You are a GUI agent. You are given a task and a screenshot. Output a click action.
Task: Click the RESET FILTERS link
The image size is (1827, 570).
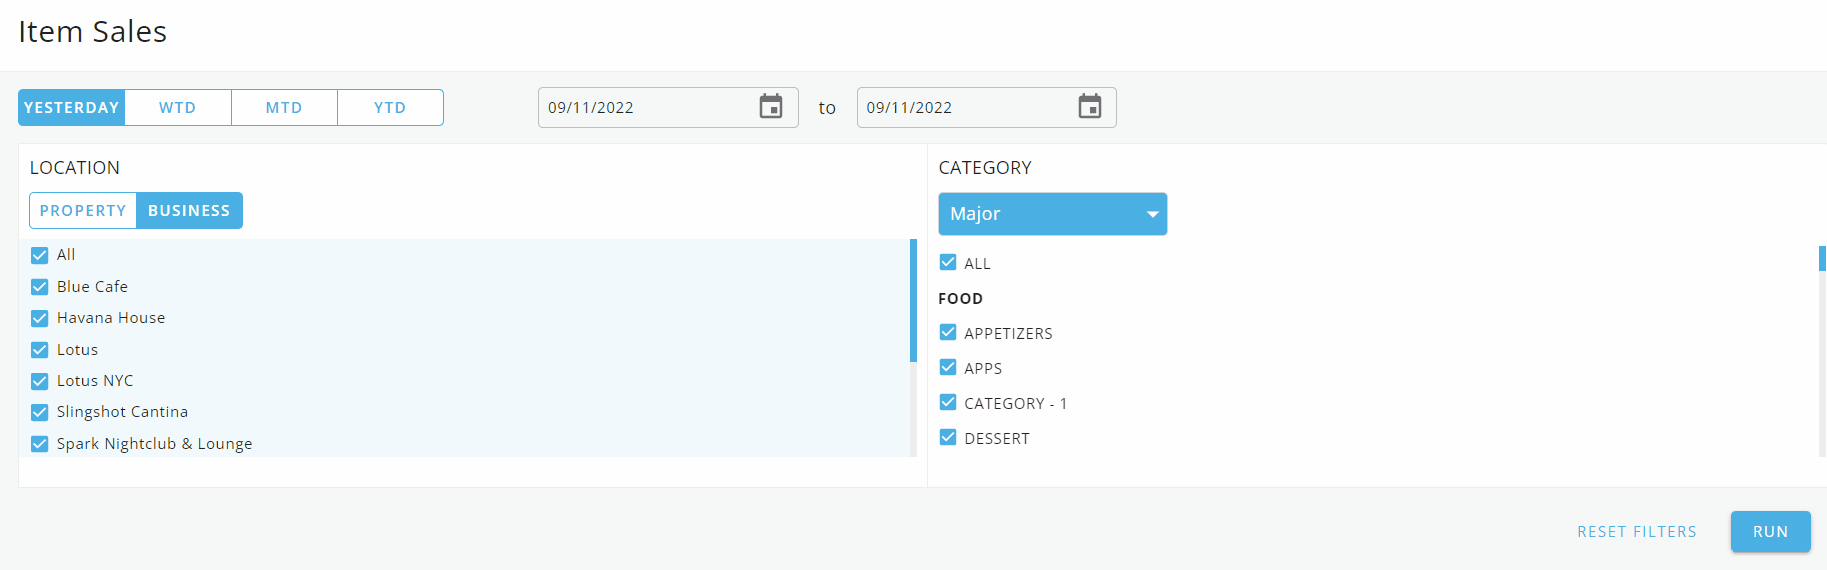[1636, 532]
